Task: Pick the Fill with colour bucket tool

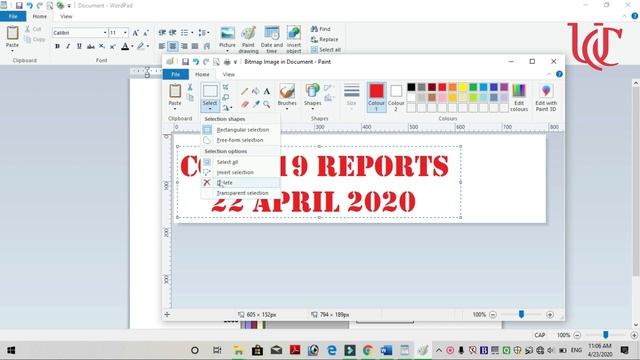Action: (x=256, y=91)
